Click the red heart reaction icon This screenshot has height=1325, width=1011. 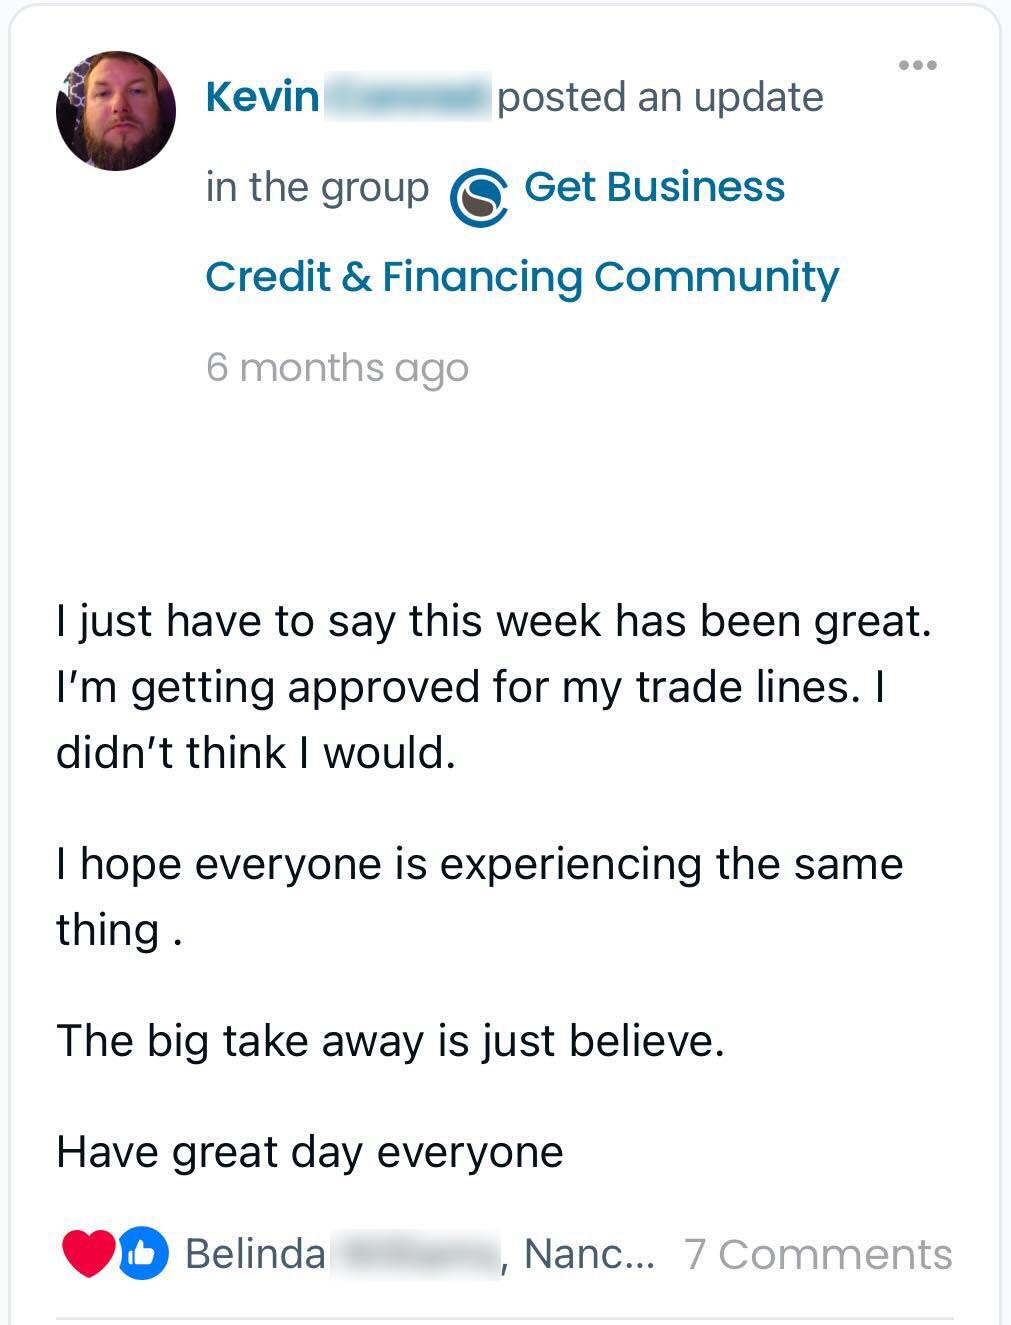click(87, 1254)
